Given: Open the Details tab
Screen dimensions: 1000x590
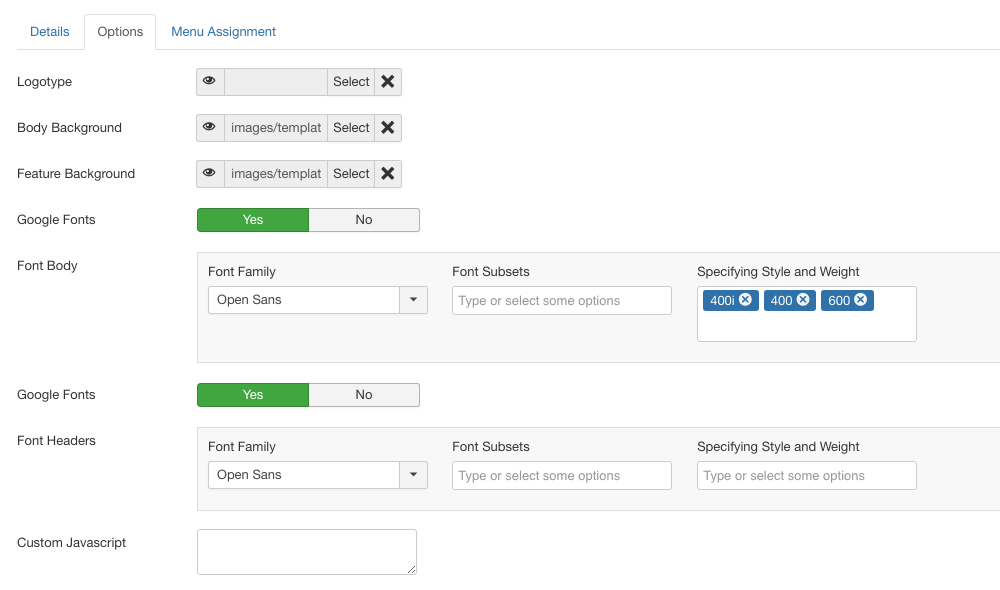Looking at the screenshot, I should coord(50,31).
